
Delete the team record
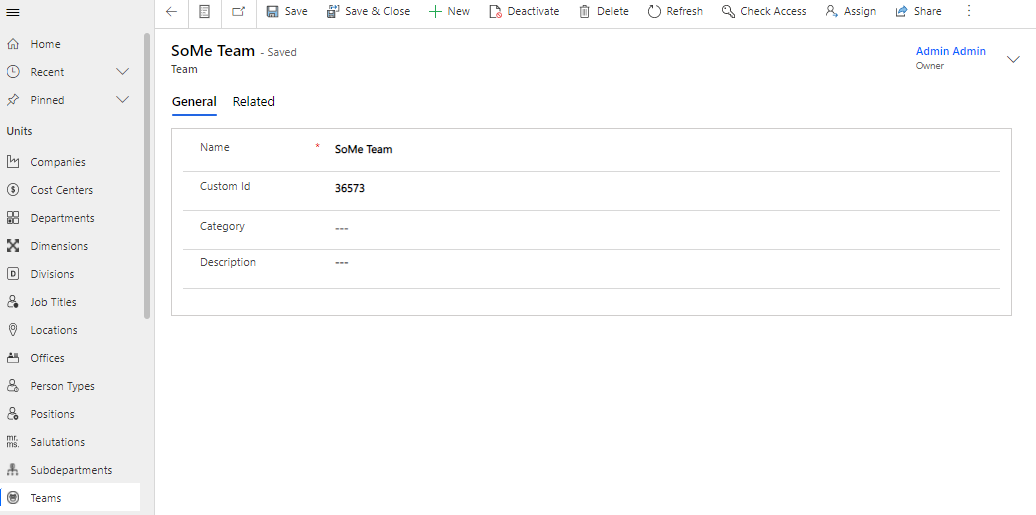pyautogui.click(x=604, y=12)
